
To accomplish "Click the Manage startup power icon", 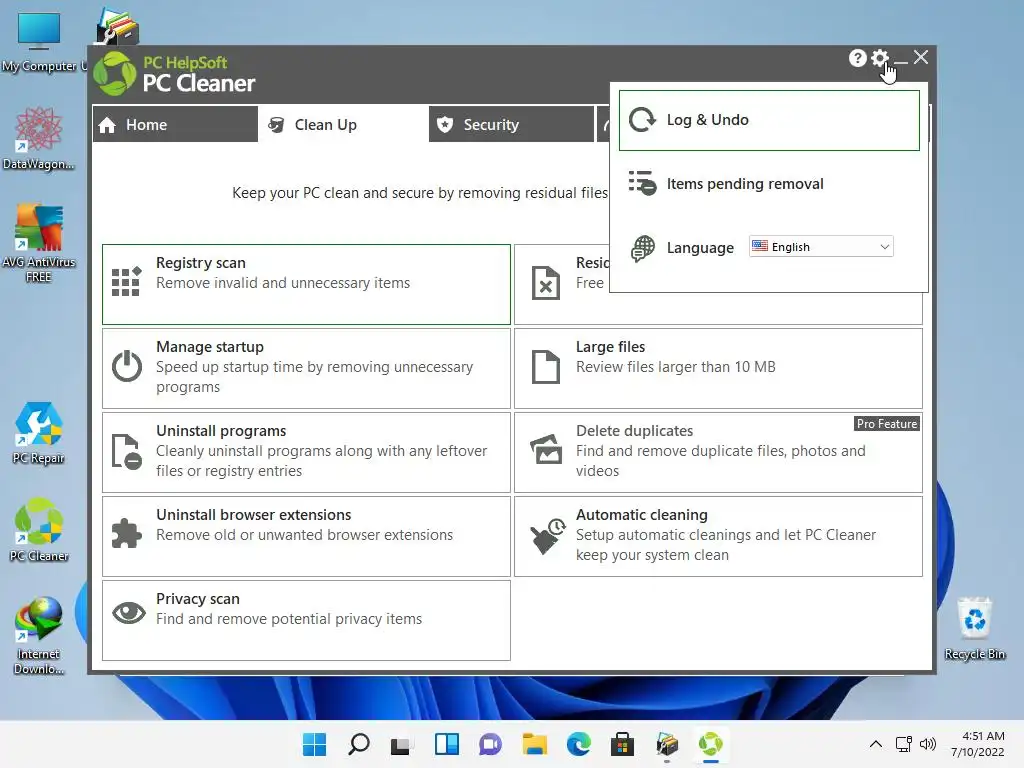I will [127, 366].
